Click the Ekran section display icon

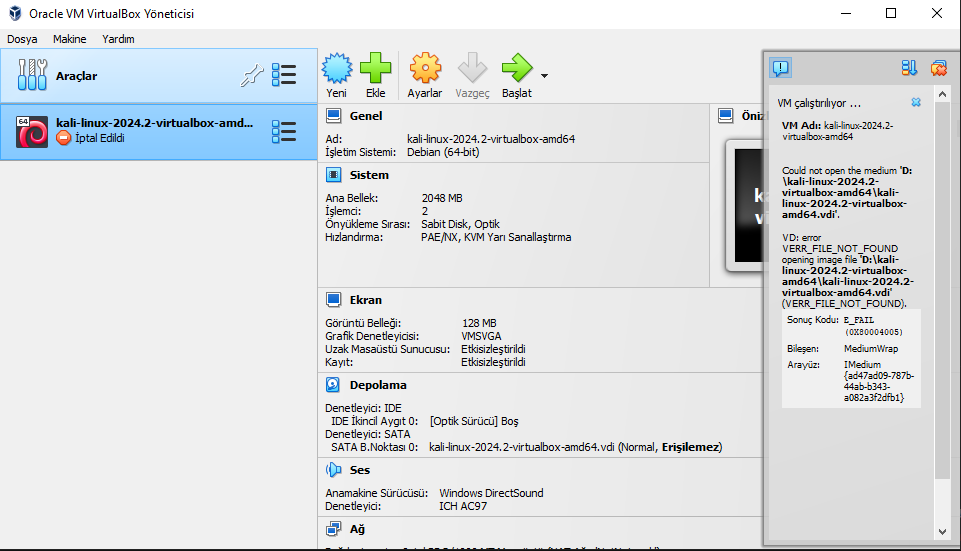(333, 300)
